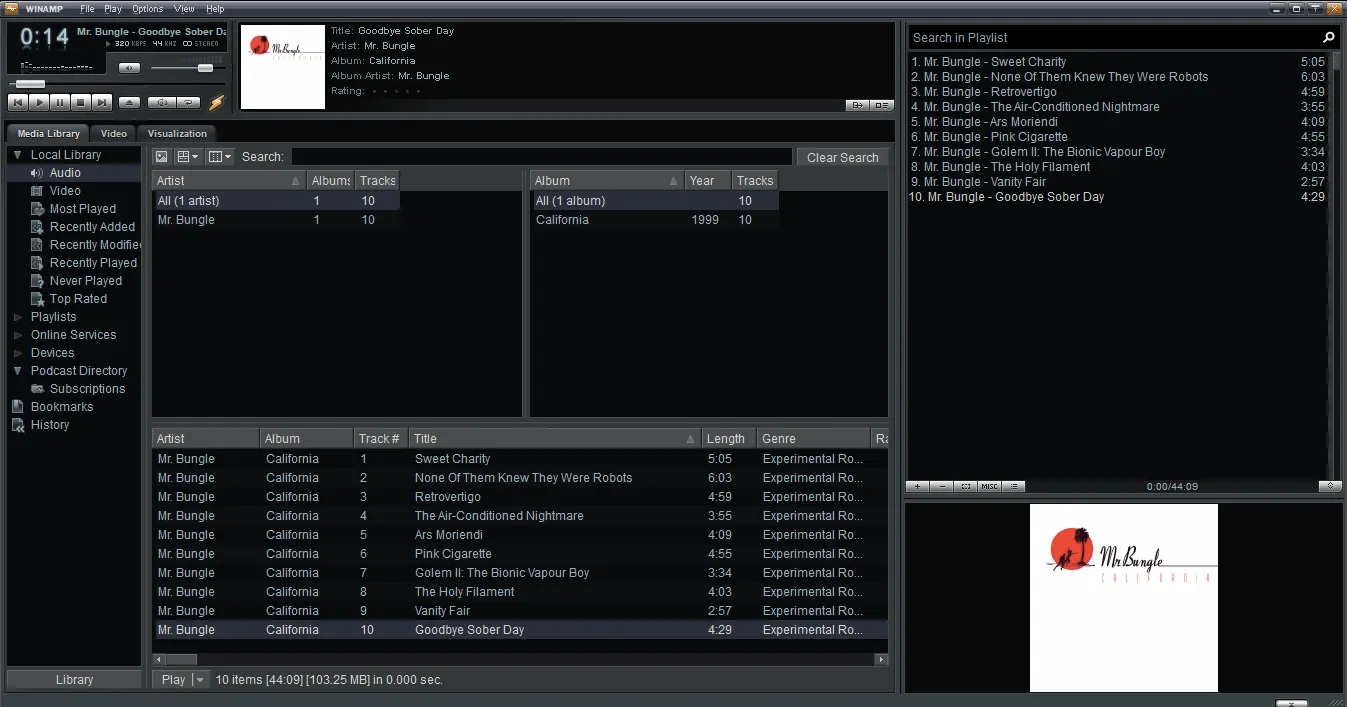Toggle shuffle playback mode

pos(161,102)
